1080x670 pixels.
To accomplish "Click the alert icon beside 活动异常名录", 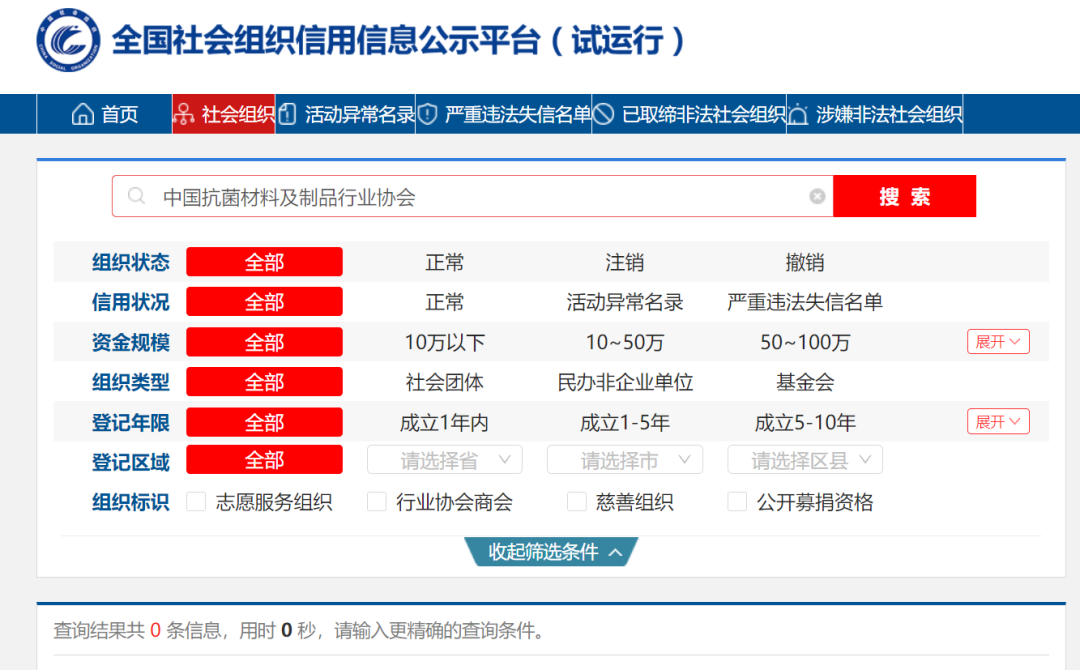I will point(286,114).
